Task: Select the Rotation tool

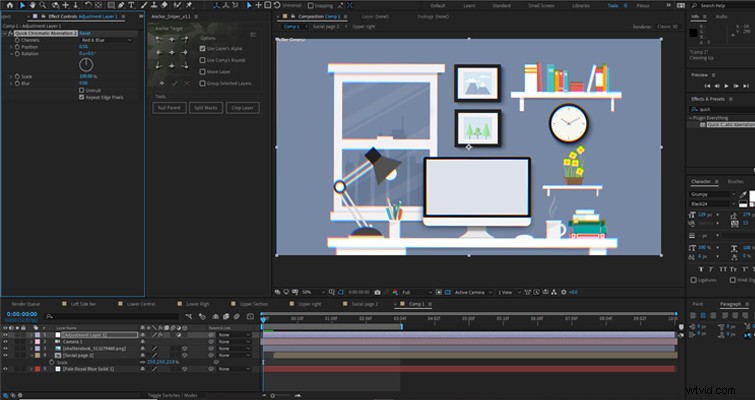Action: 89,5
